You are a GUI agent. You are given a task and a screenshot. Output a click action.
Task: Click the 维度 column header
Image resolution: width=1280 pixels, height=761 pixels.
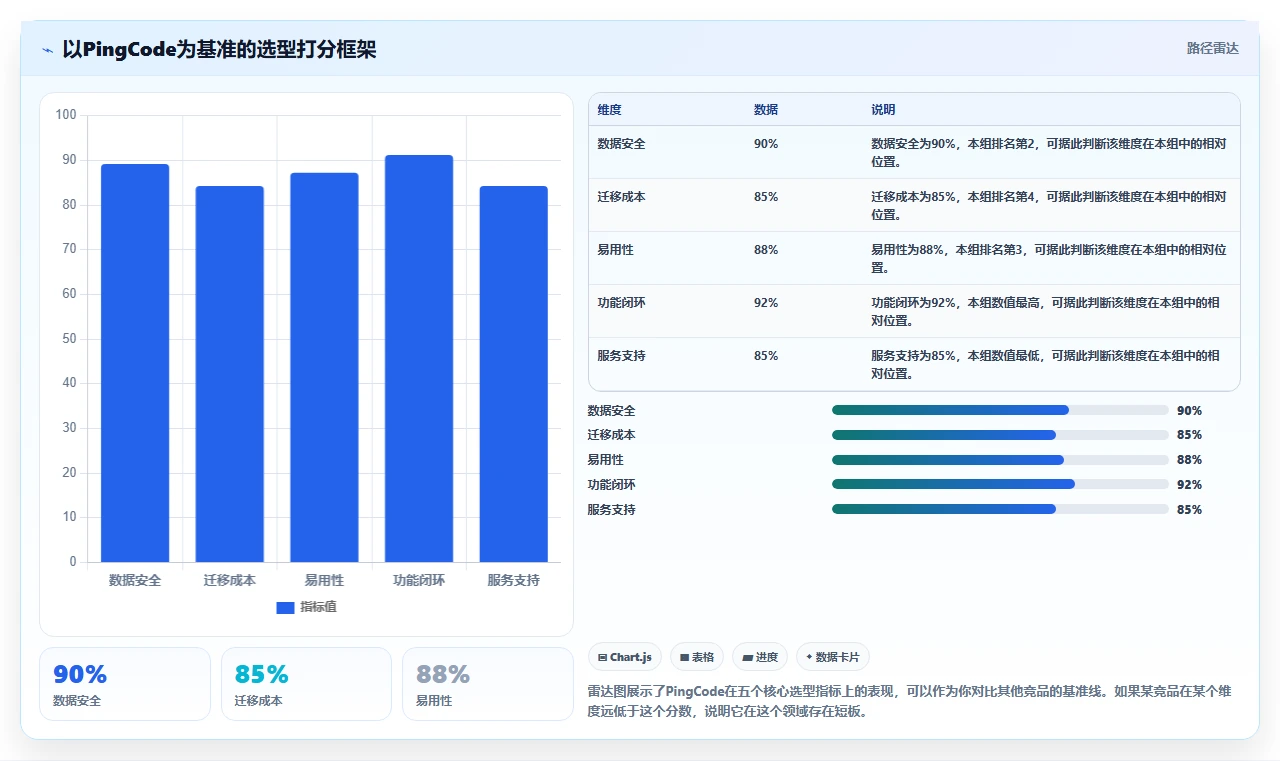(x=609, y=110)
